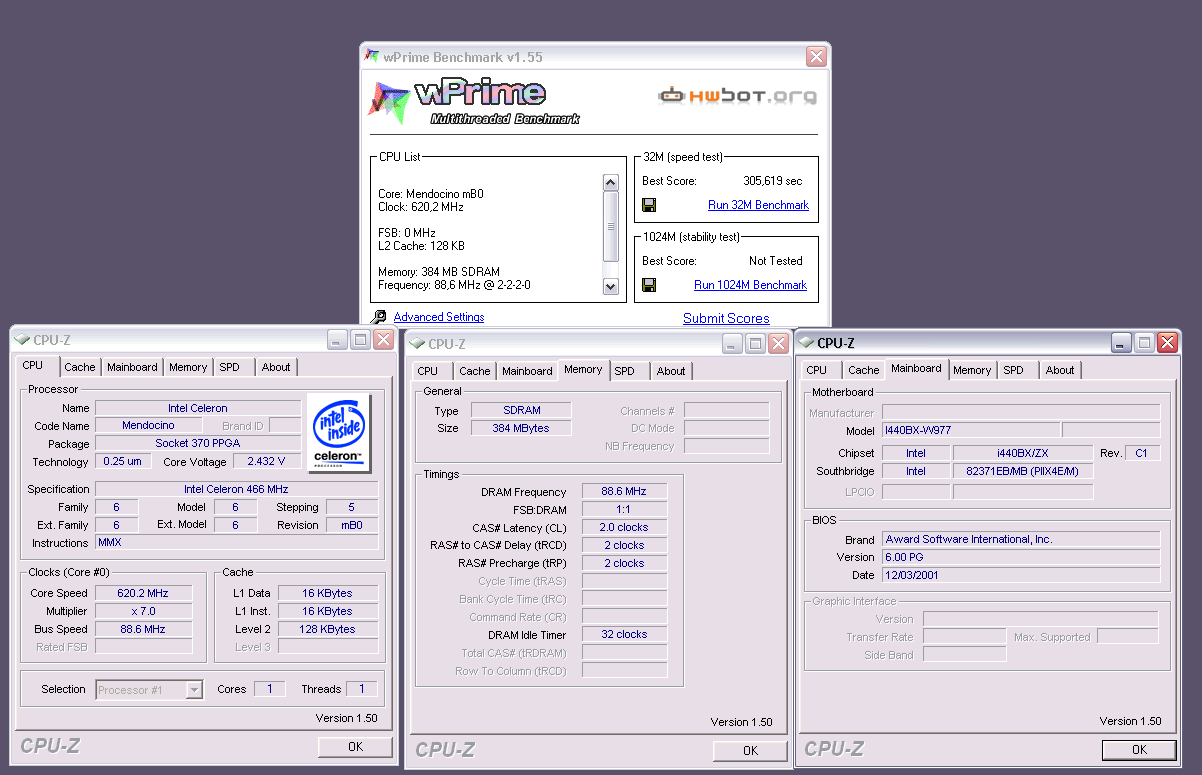Click the I440BX-W977 motherboard model field

pyautogui.click(x=969, y=430)
